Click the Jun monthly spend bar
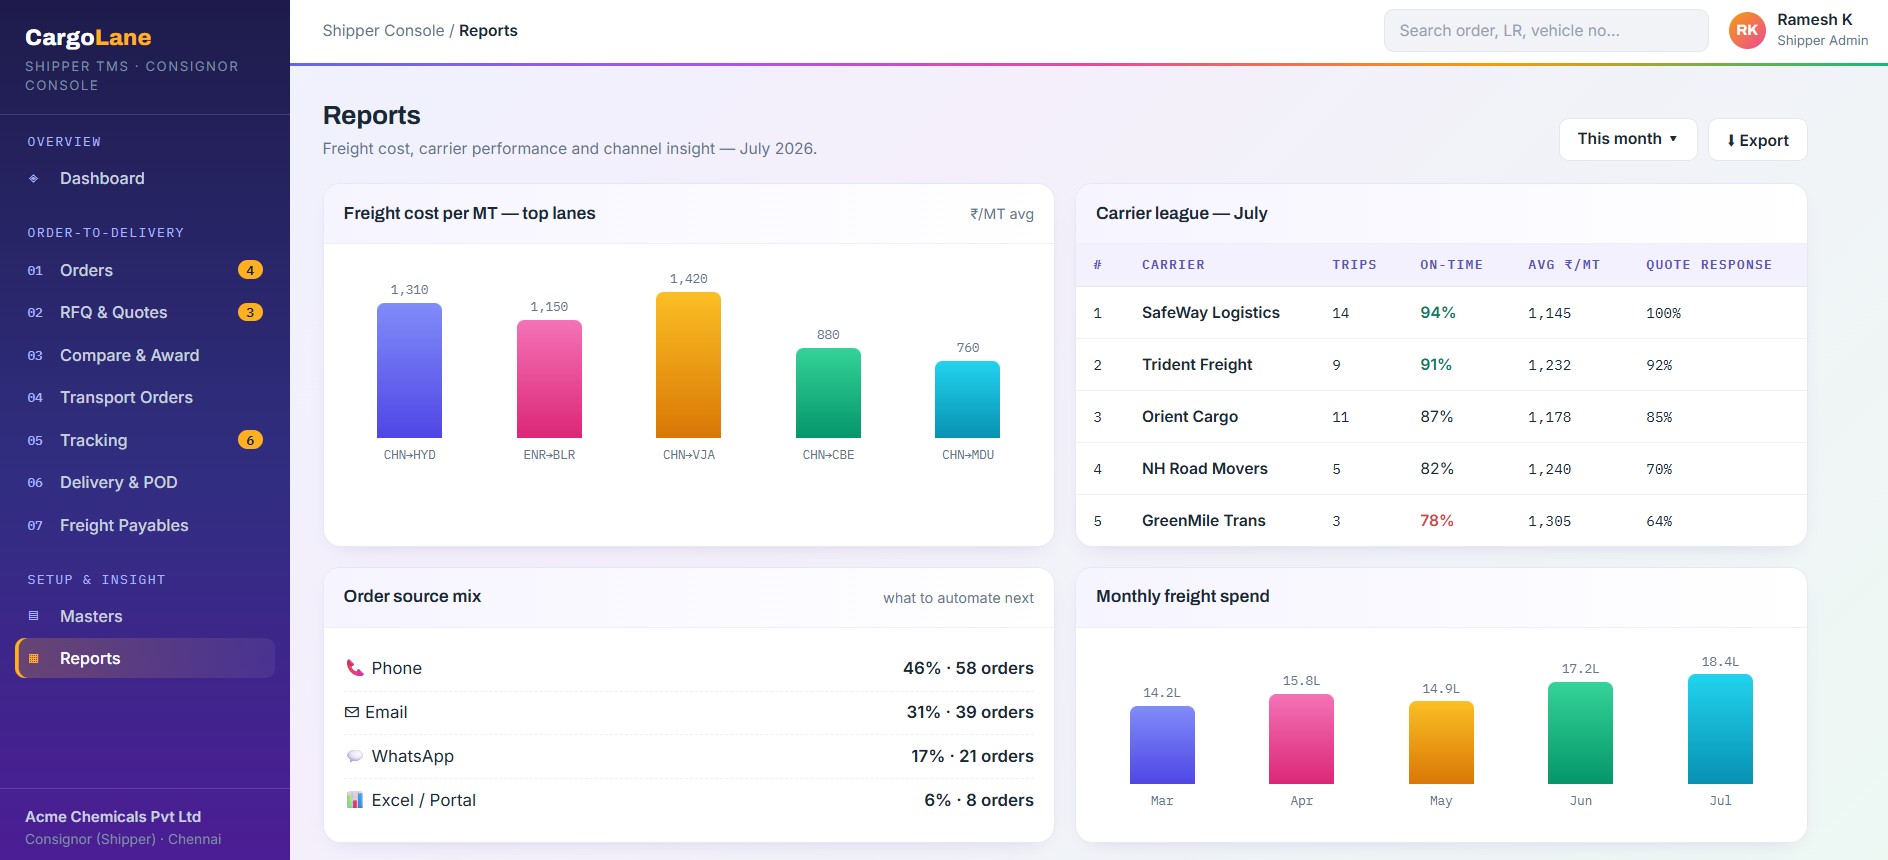The image size is (1888, 860). (1580, 733)
